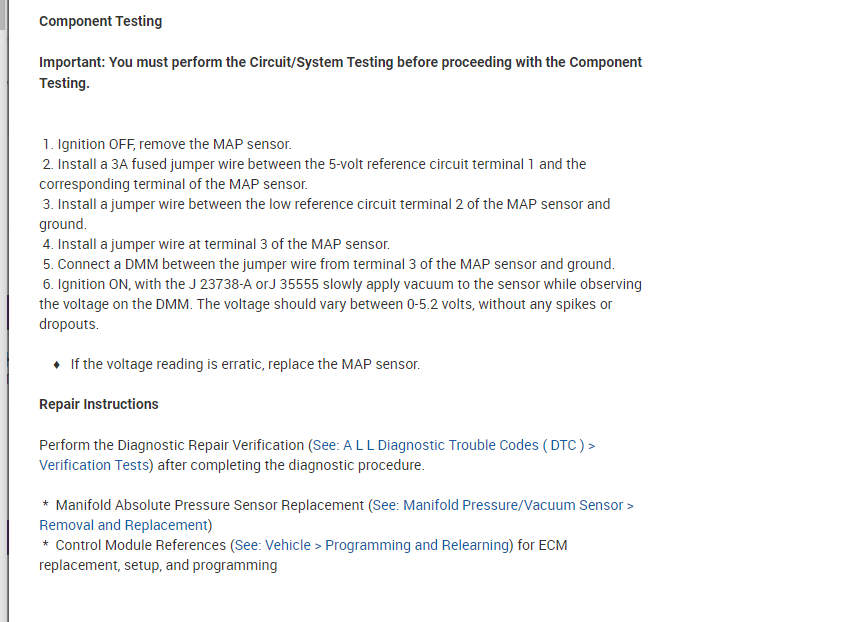Click the 'Manifold Absolute Pressure Sensor Replacement' text
Screen dimensions: 861x622
(x=209, y=505)
